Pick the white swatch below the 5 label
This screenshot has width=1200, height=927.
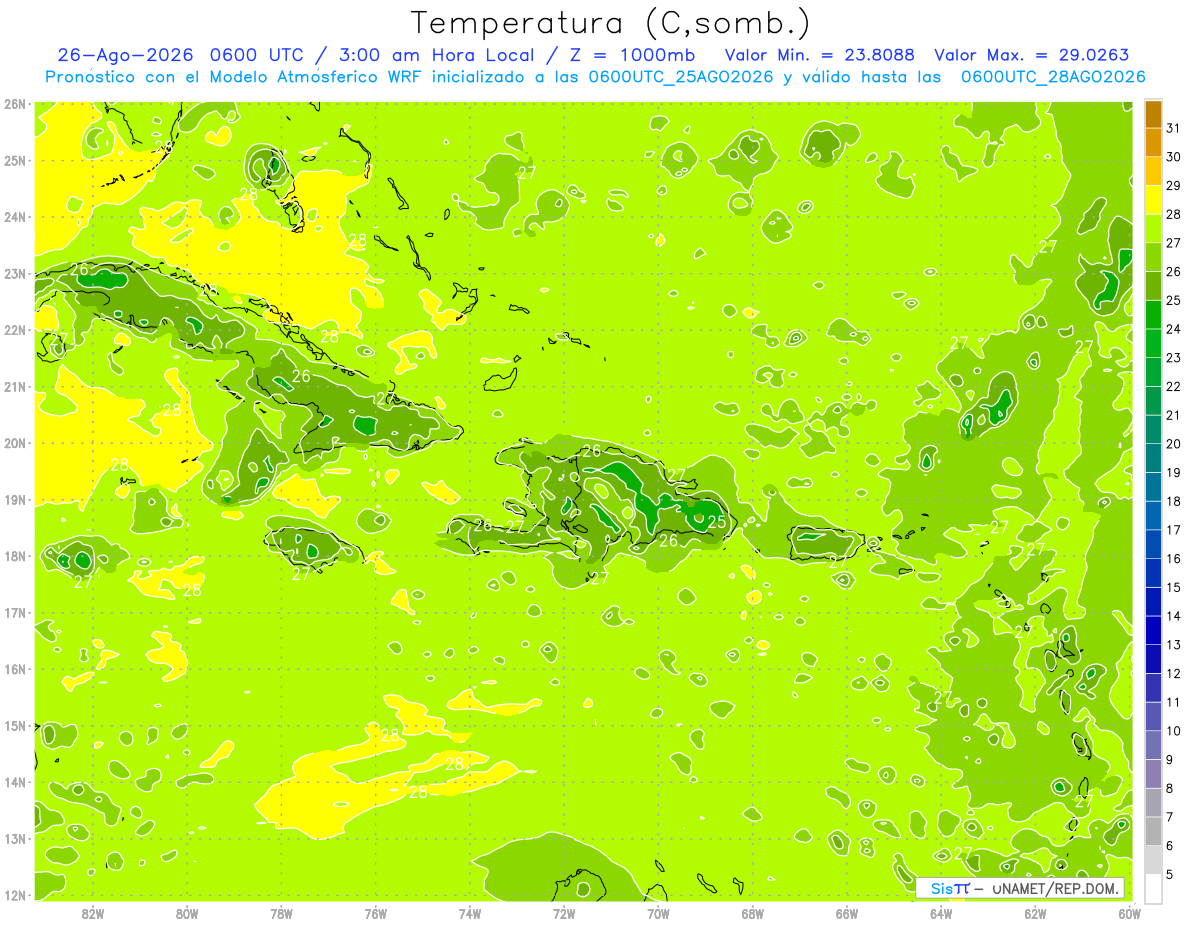coord(1153,888)
